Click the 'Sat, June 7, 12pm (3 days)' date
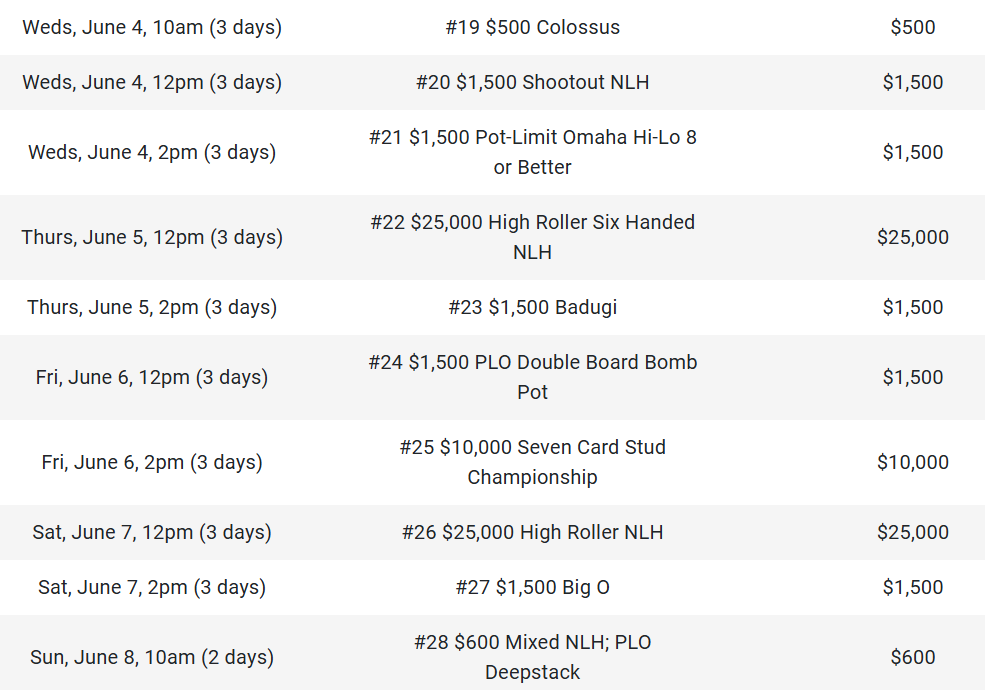The height and width of the screenshot is (690, 985). [152, 532]
